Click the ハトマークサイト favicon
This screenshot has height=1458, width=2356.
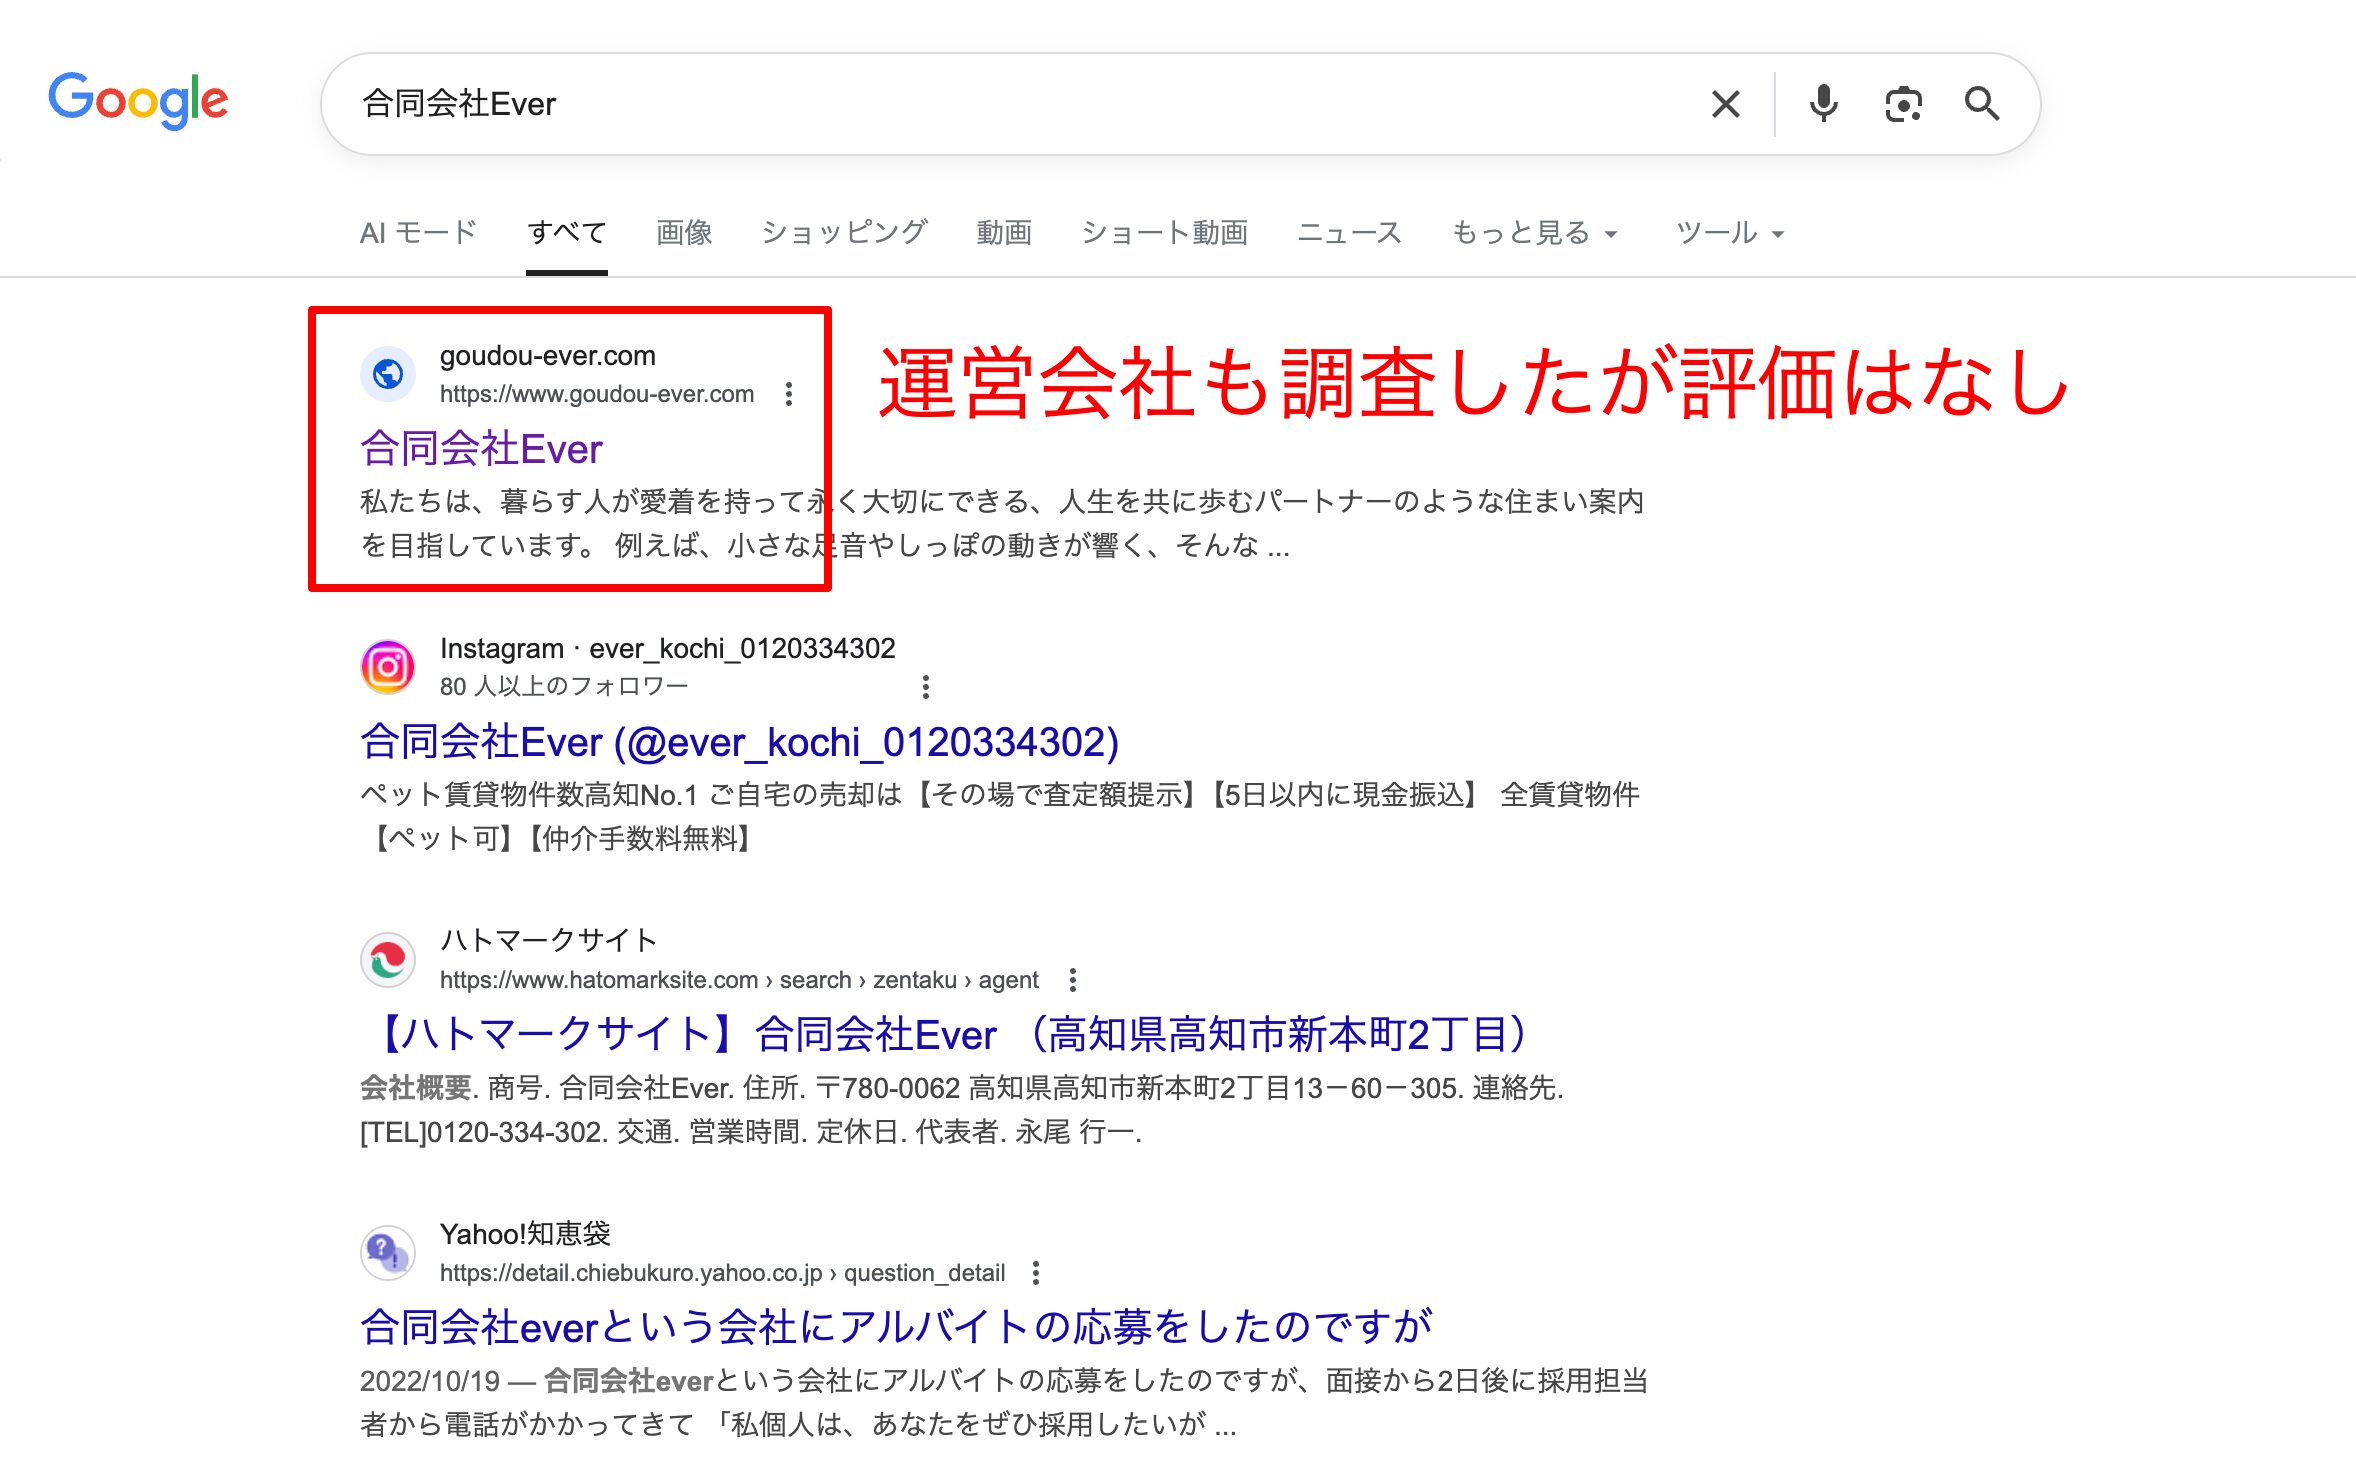pos(388,960)
